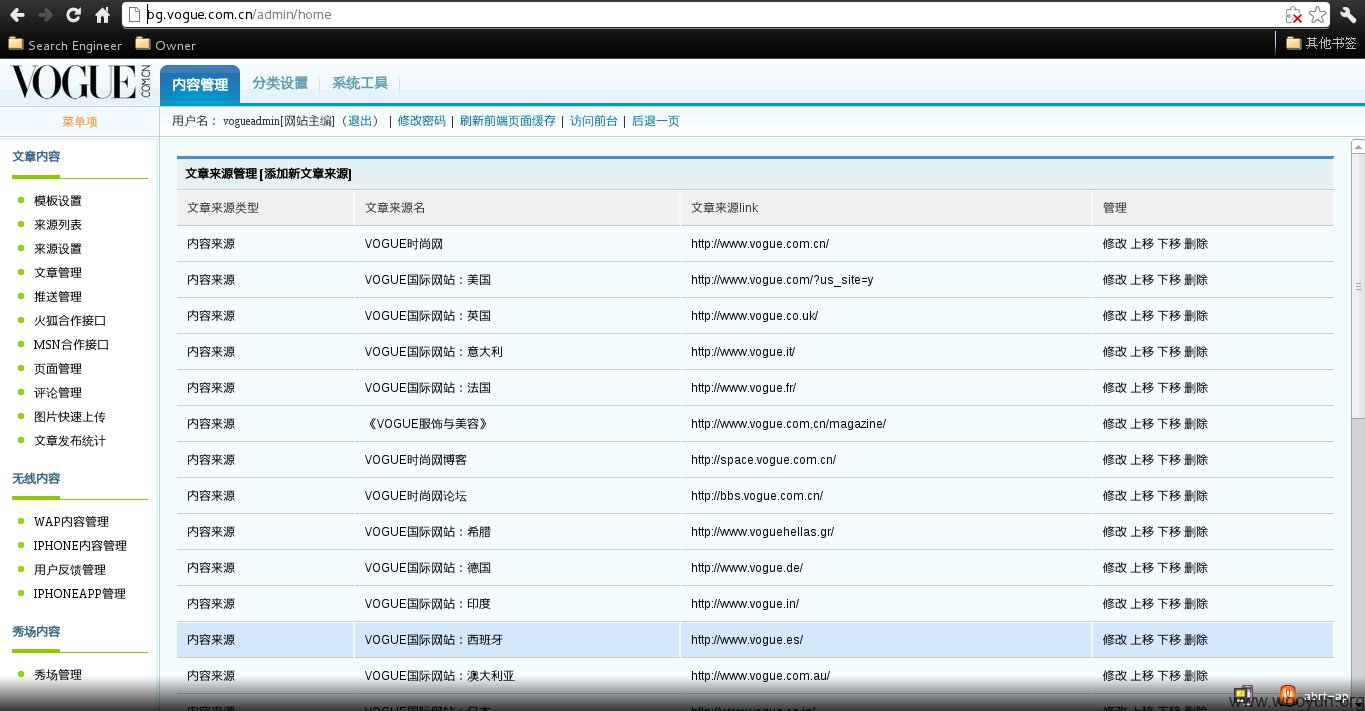Open 文章发布统计 in sidebar
The width and height of the screenshot is (1365, 711).
[x=70, y=441]
